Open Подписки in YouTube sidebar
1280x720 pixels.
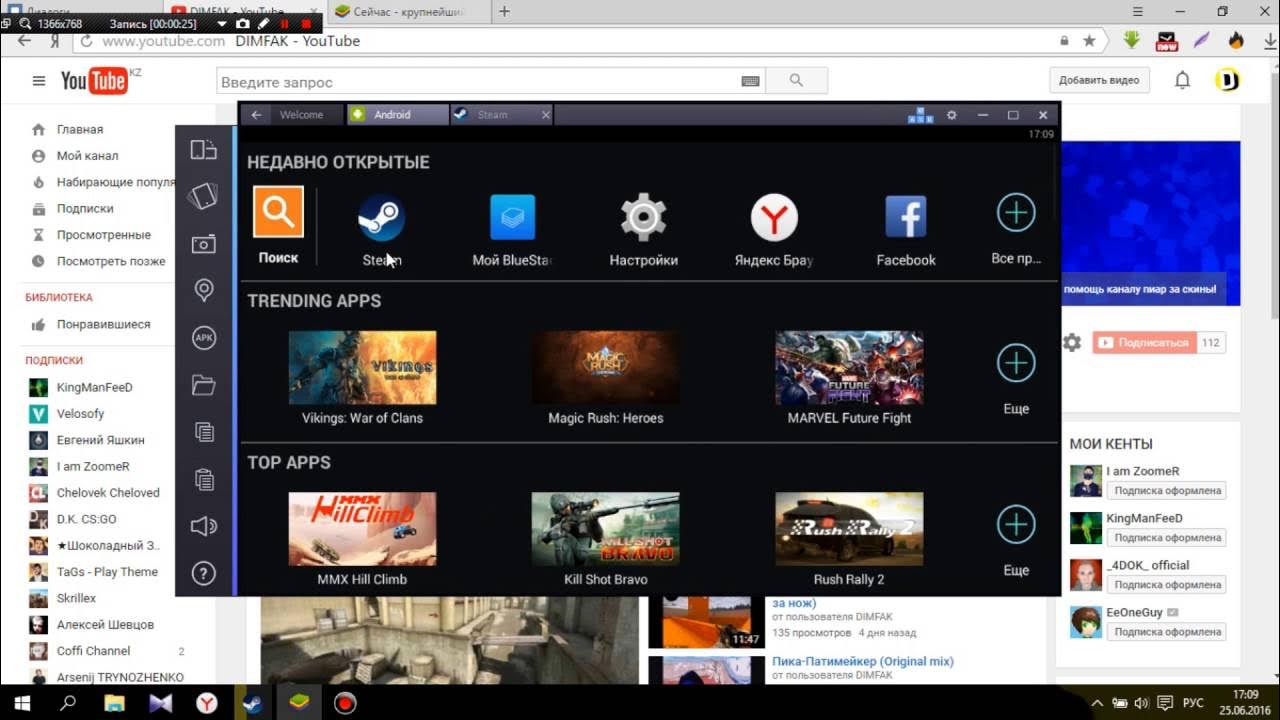pos(85,208)
